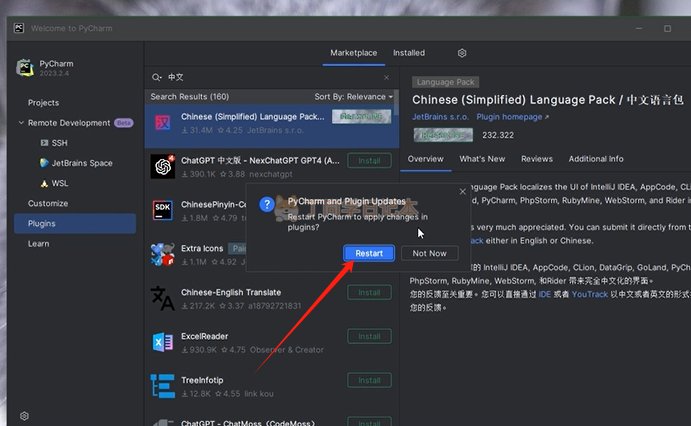Install the TreeInfotip plugin
Image resolution: width=691 pixels, height=426 pixels.
369,380
